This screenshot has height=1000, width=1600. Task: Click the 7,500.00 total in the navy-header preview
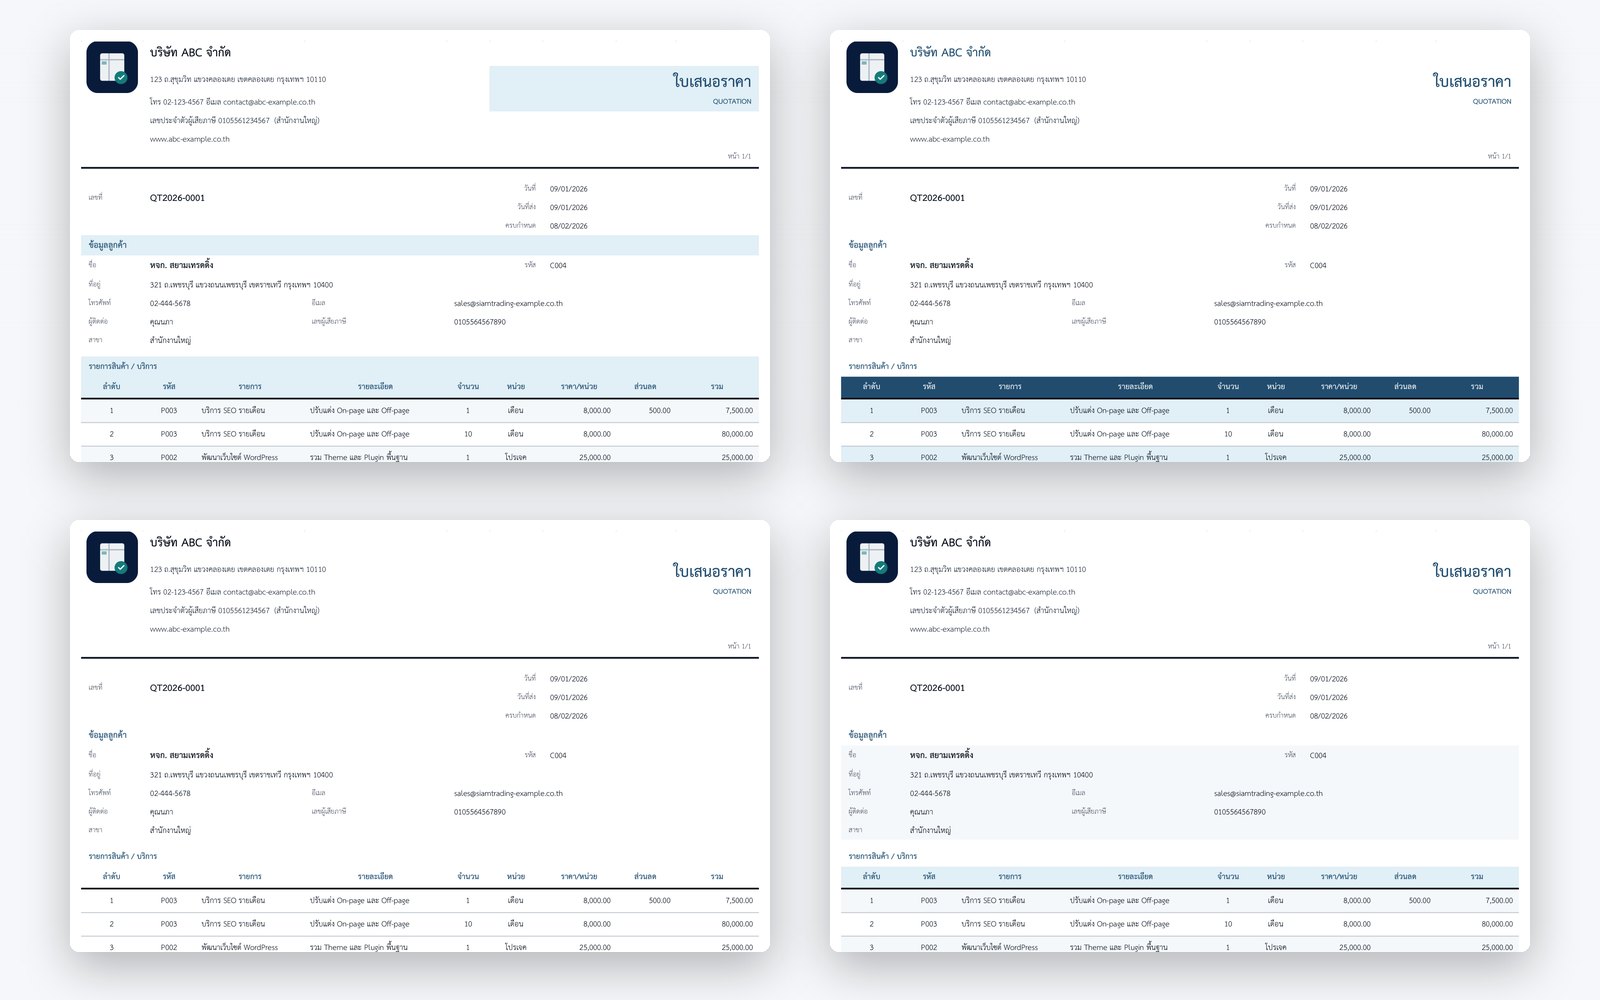click(x=1499, y=410)
